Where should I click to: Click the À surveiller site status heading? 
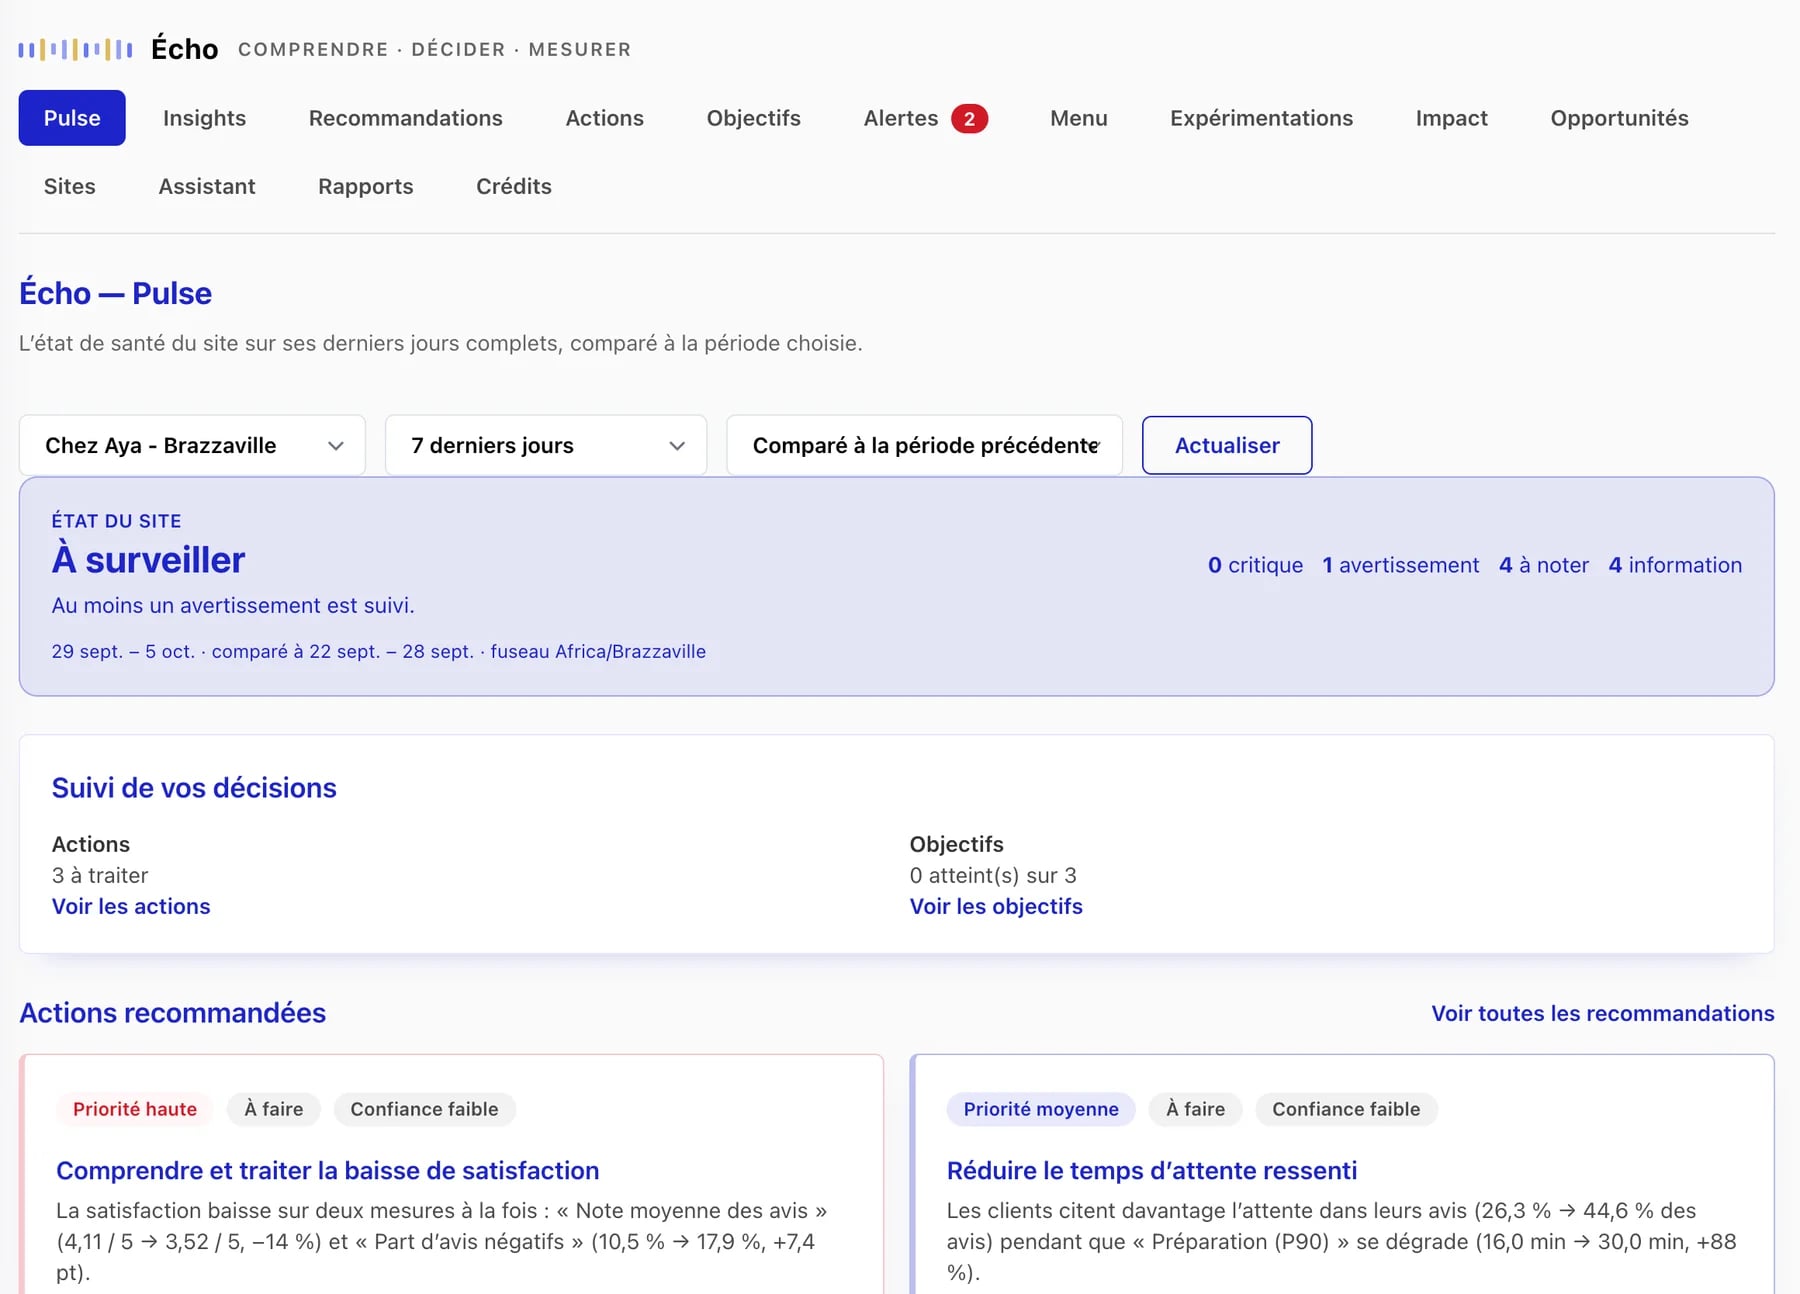point(148,560)
